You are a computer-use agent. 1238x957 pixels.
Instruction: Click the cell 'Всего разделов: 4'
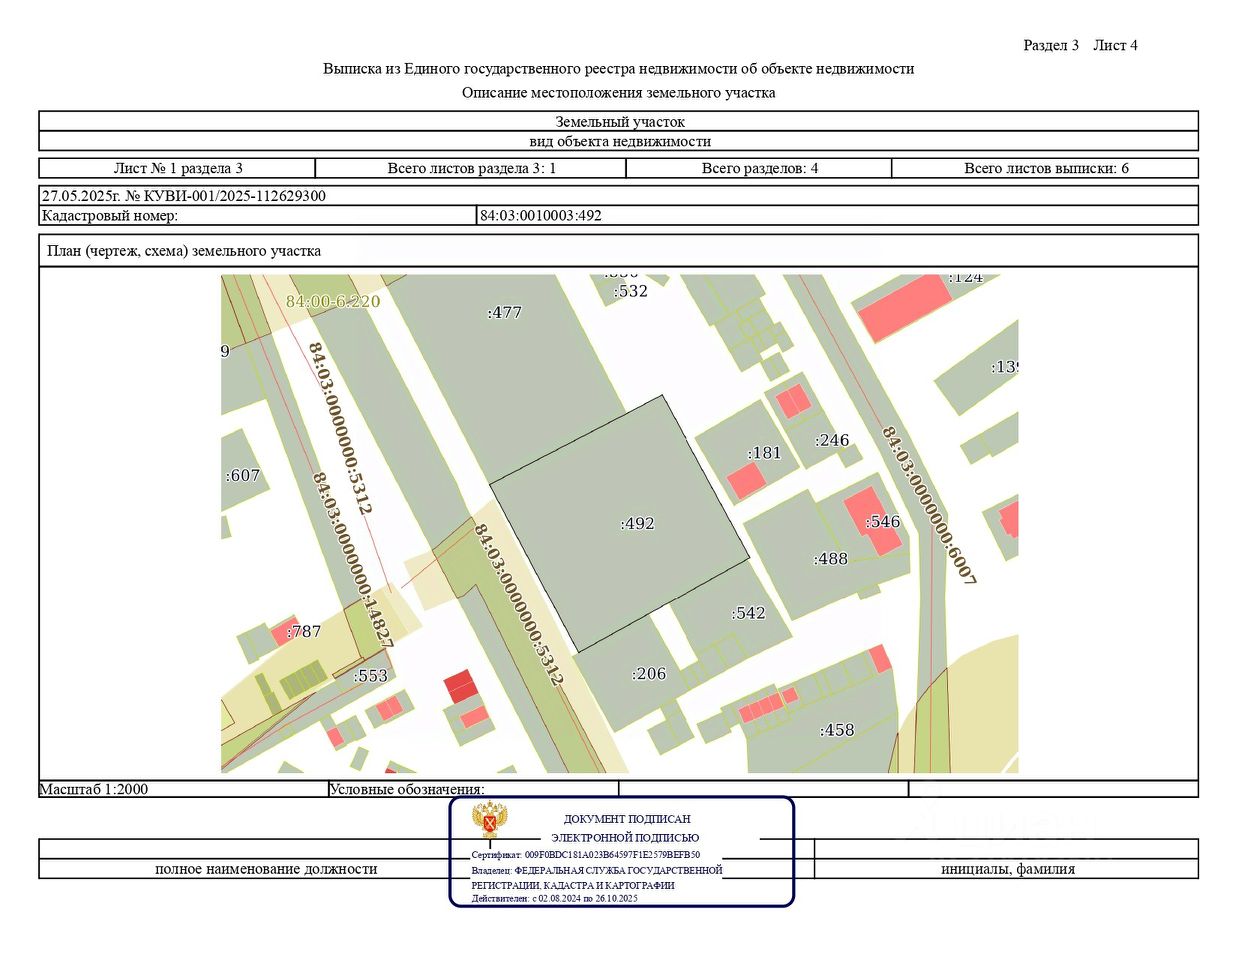pyautogui.click(x=759, y=168)
